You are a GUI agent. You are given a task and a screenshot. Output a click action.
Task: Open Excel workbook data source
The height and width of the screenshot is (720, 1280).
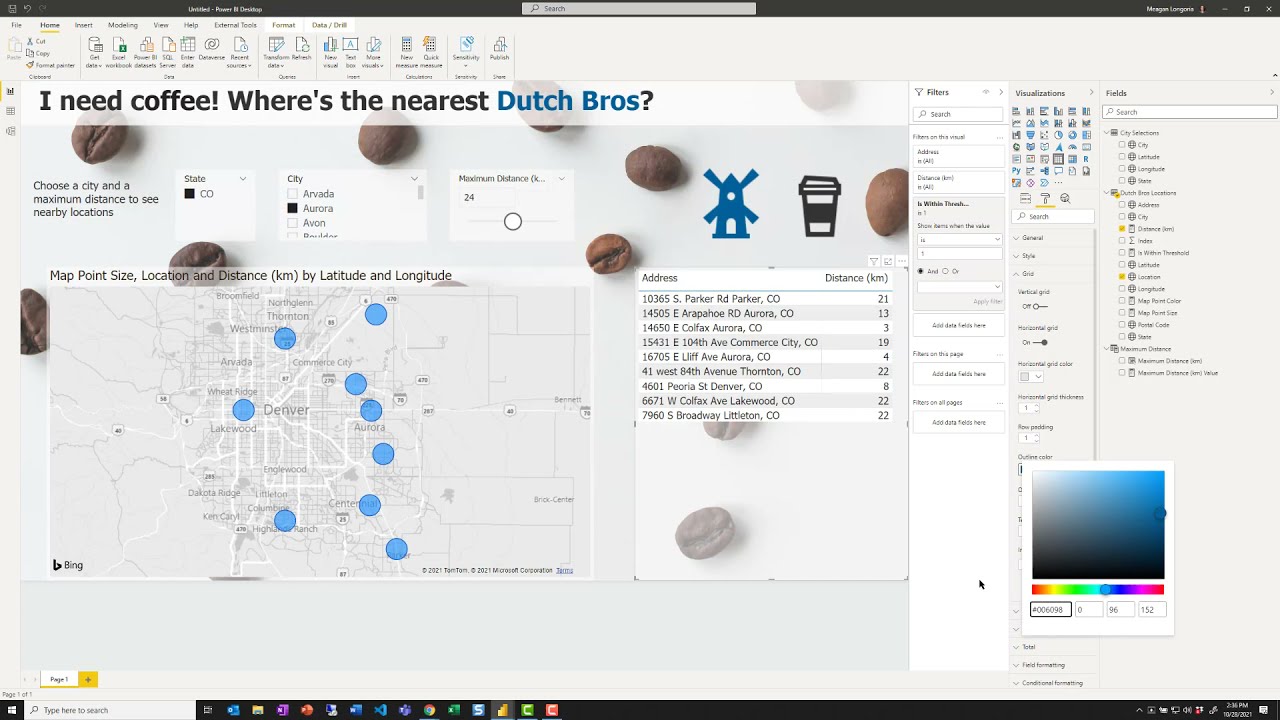tap(119, 51)
